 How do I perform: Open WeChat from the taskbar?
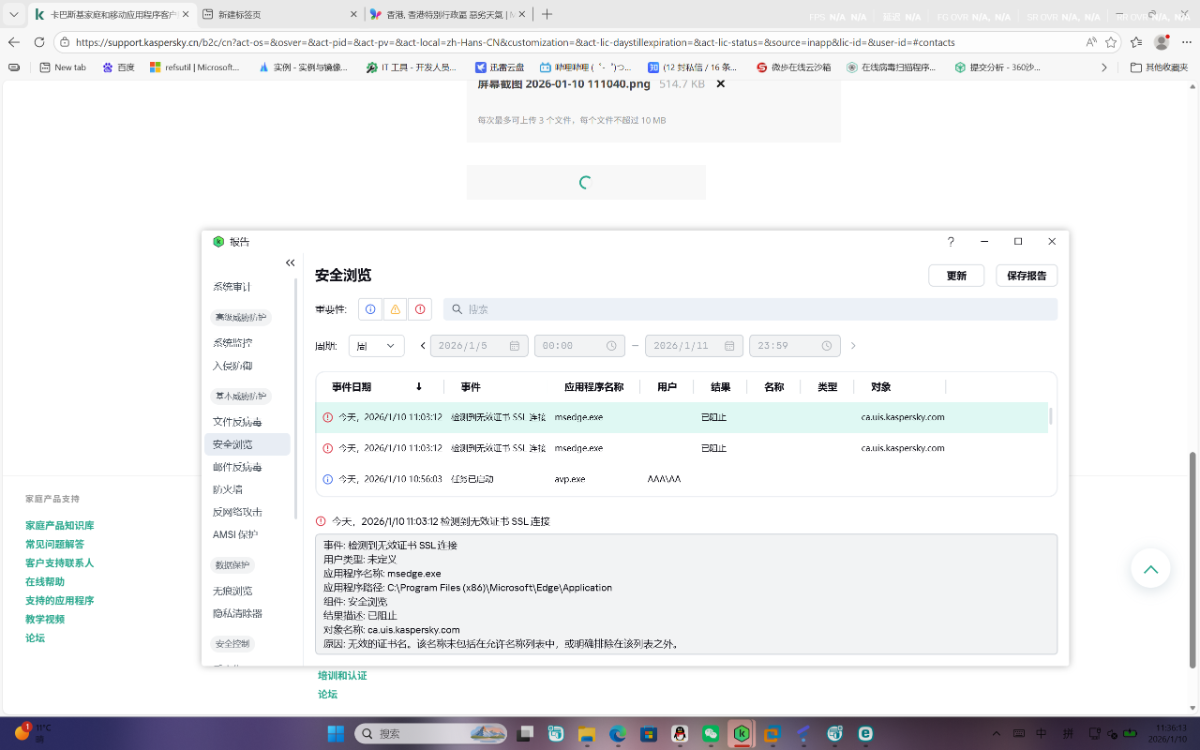(711, 733)
